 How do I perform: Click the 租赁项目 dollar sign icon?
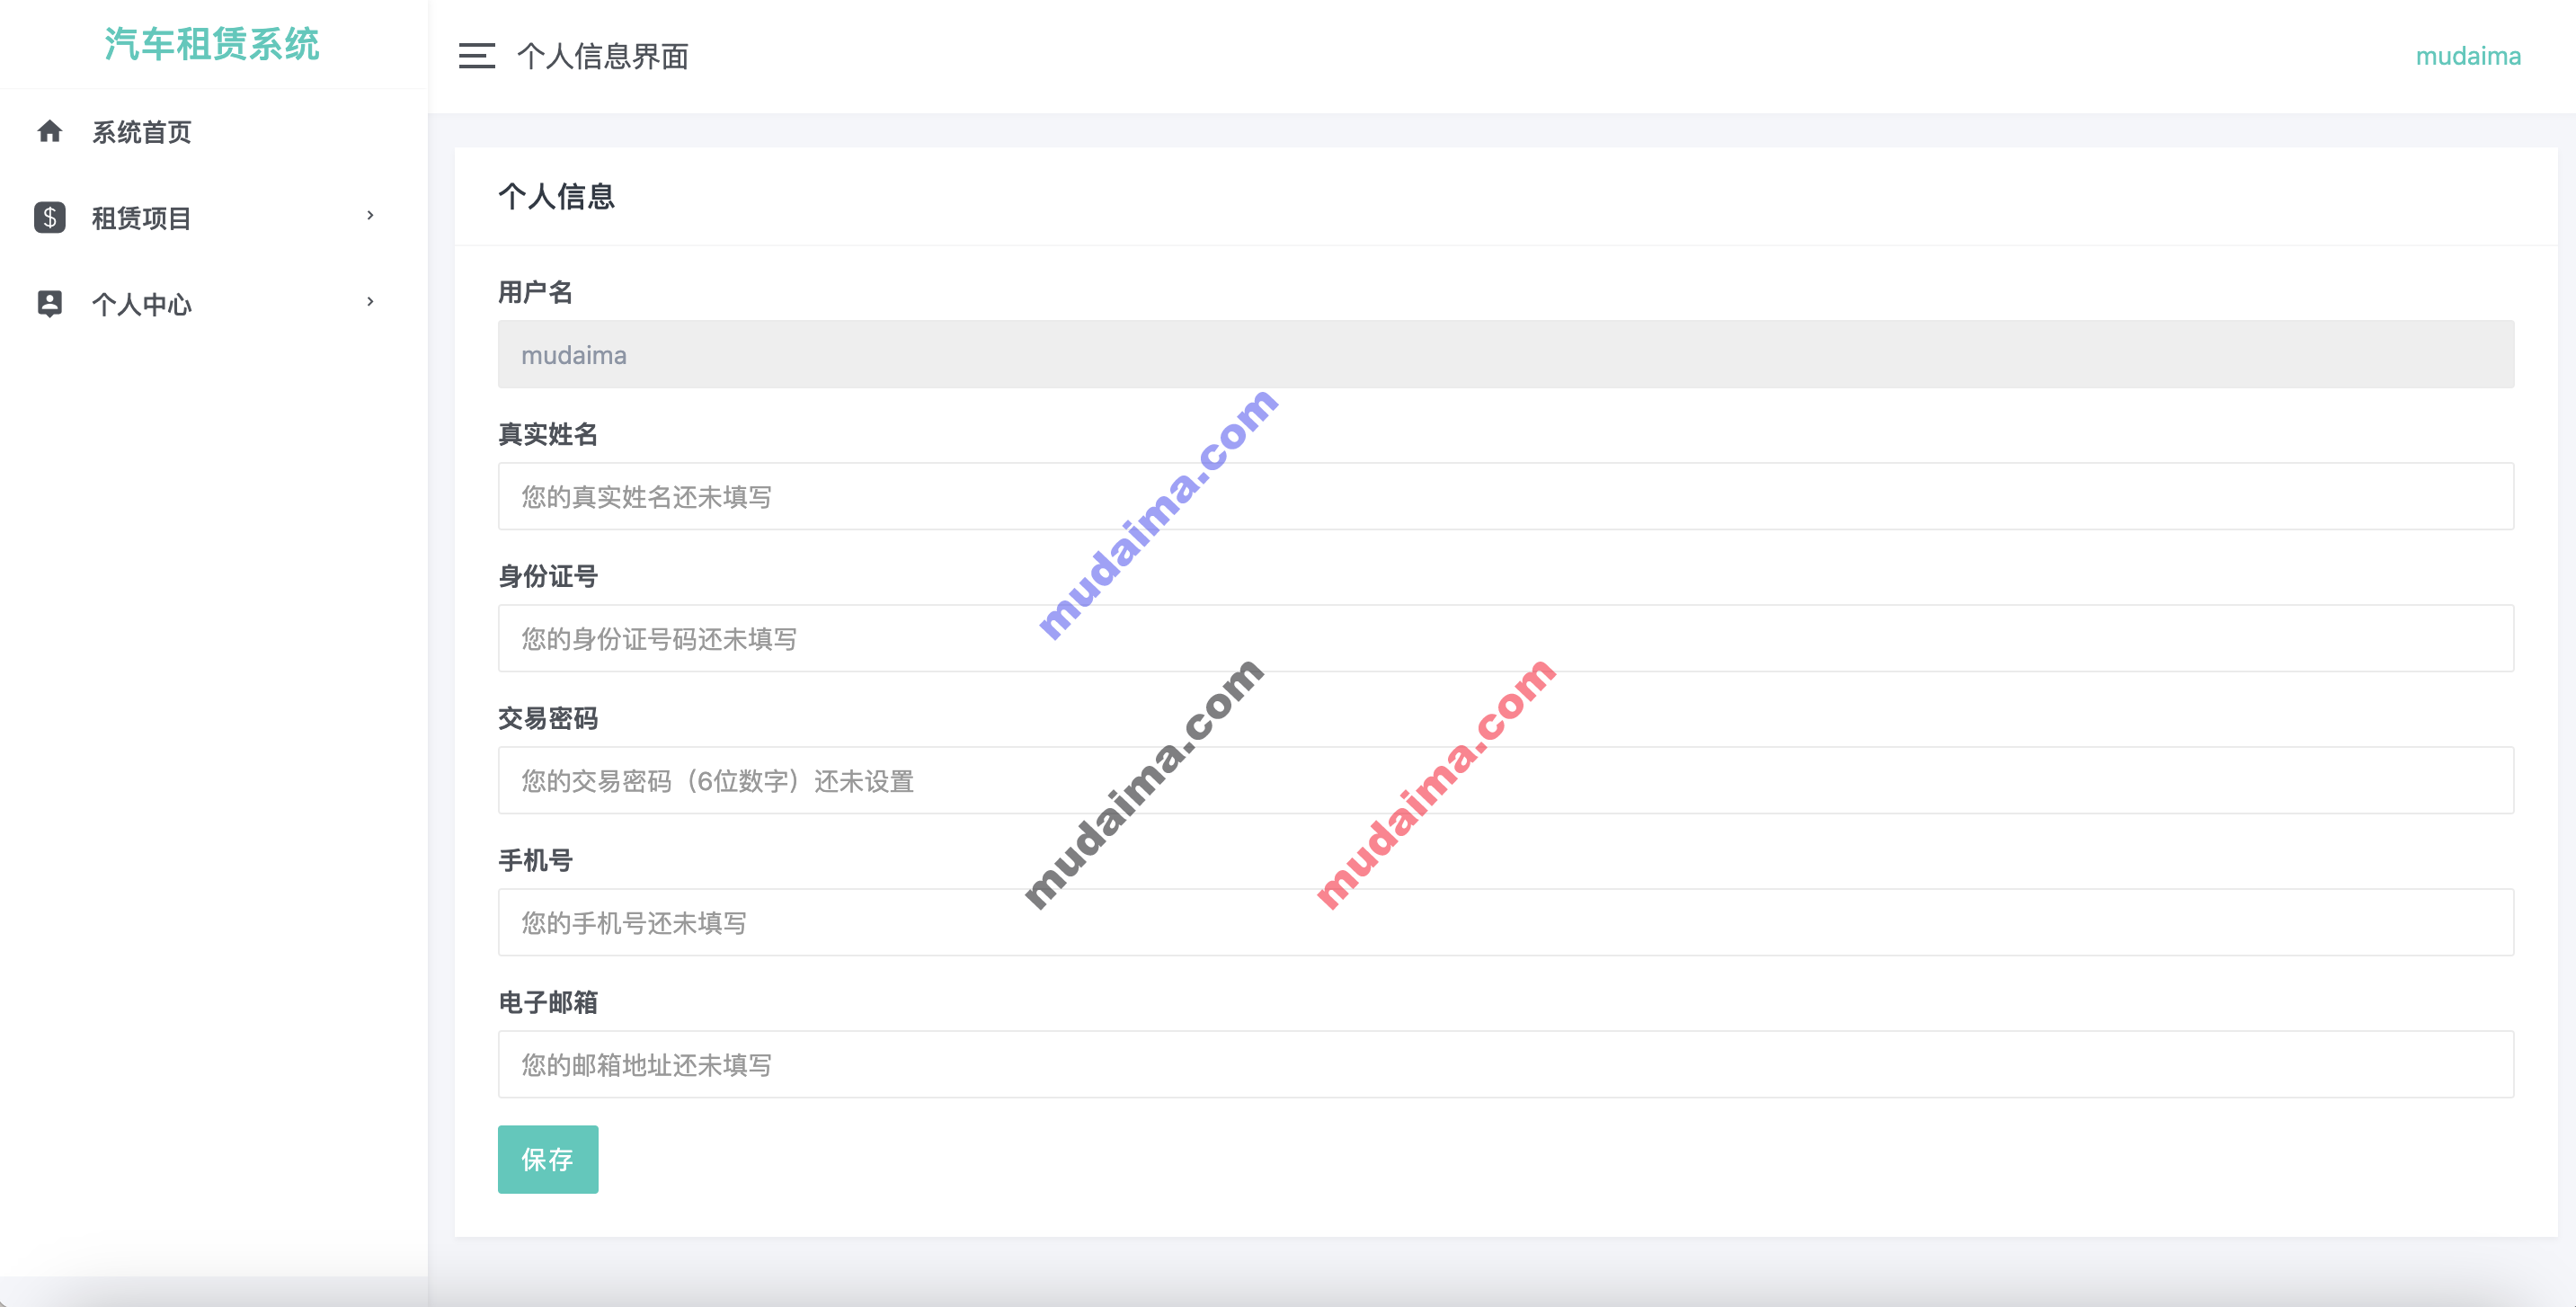(x=49, y=217)
